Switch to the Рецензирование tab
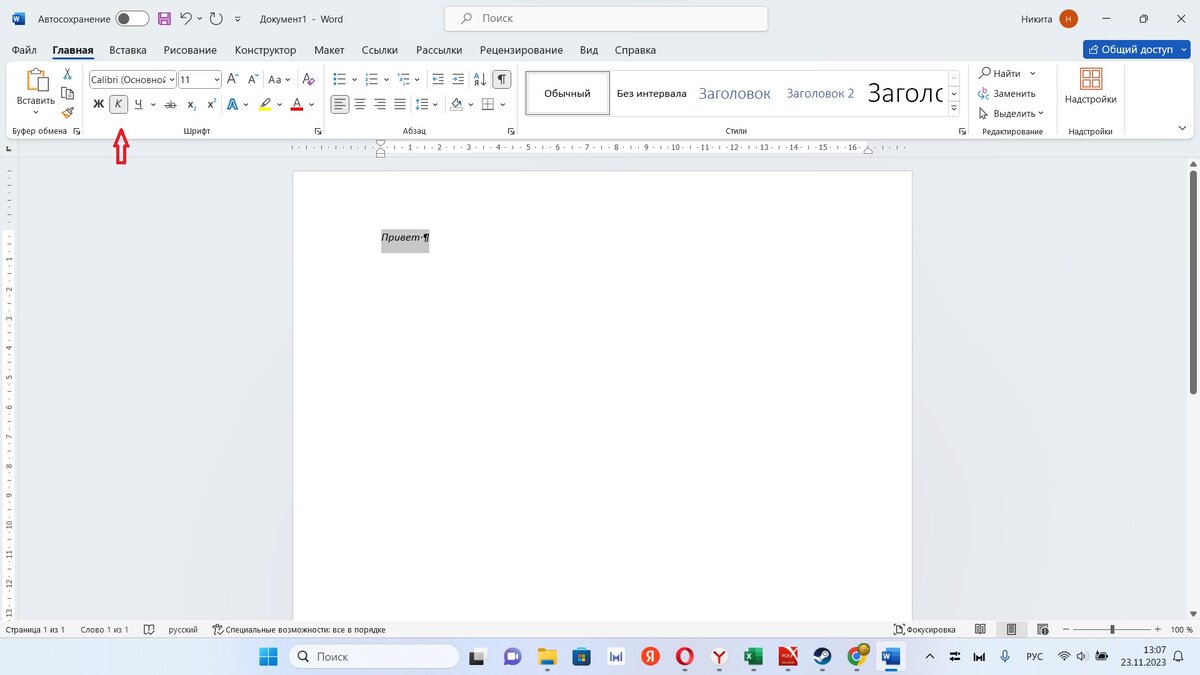1200x675 pixels. [x=521, y=50]
